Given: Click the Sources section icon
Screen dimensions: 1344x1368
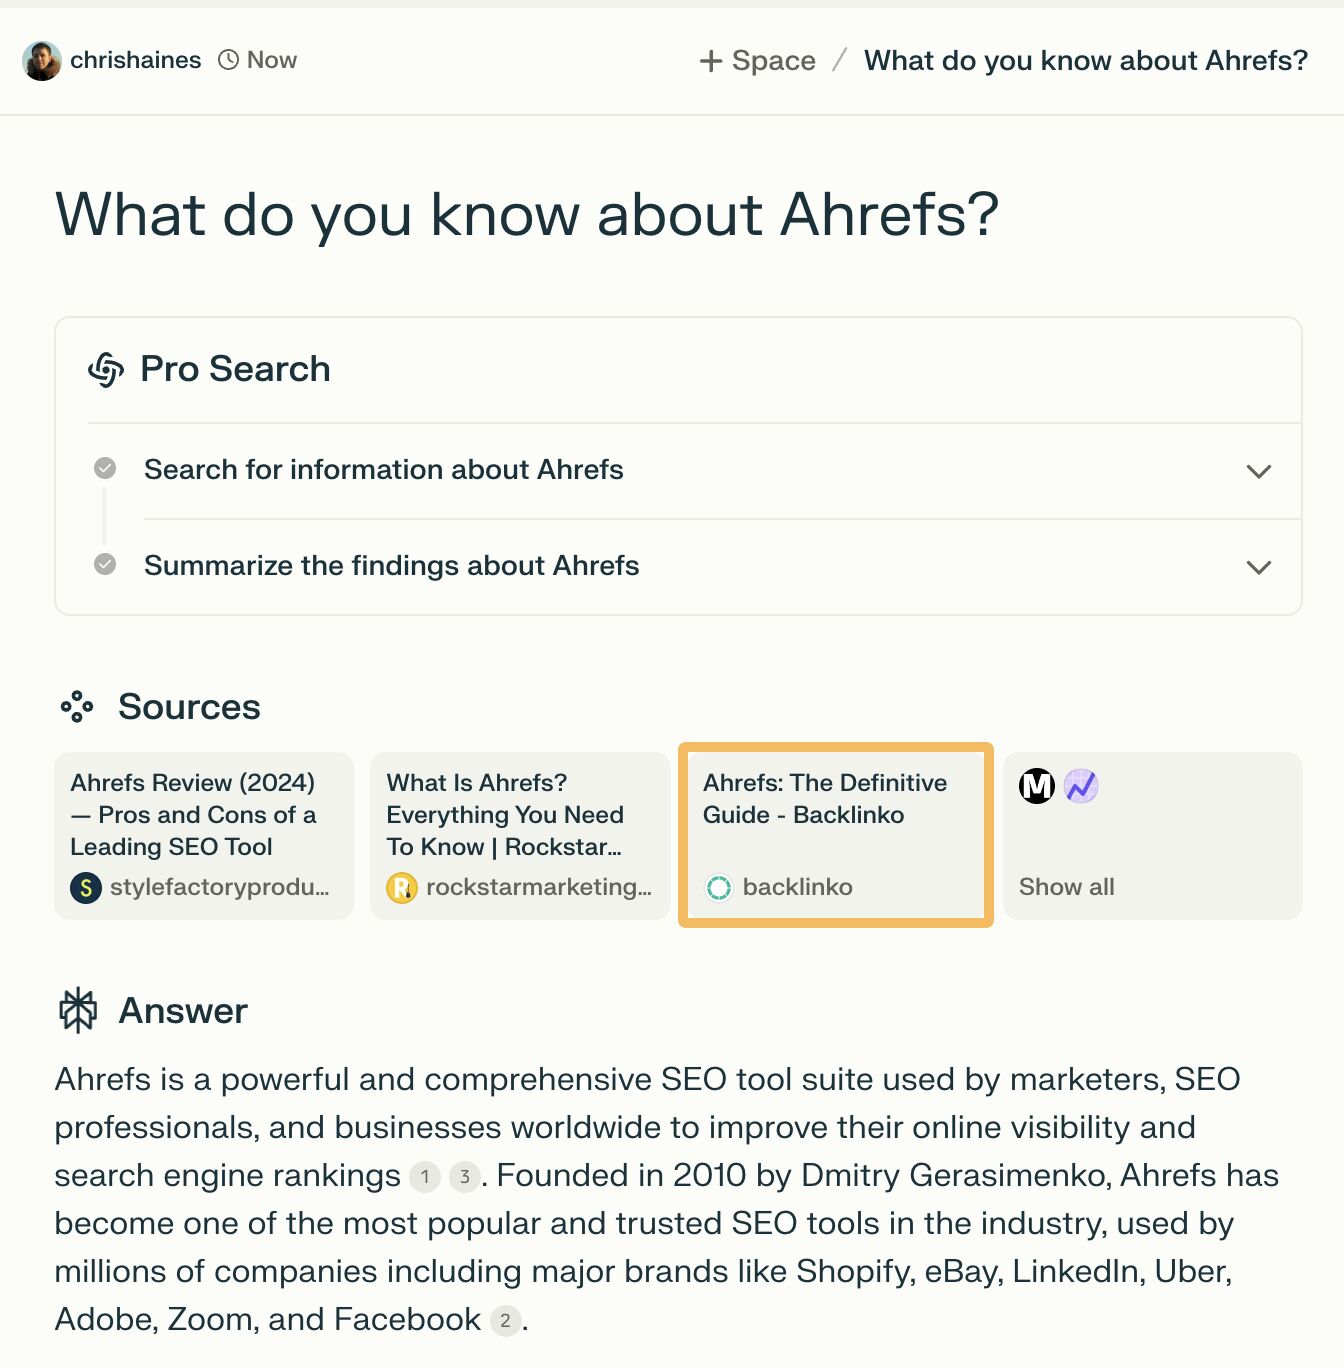Looking at the screenshot, I should [x=78, y=706].
